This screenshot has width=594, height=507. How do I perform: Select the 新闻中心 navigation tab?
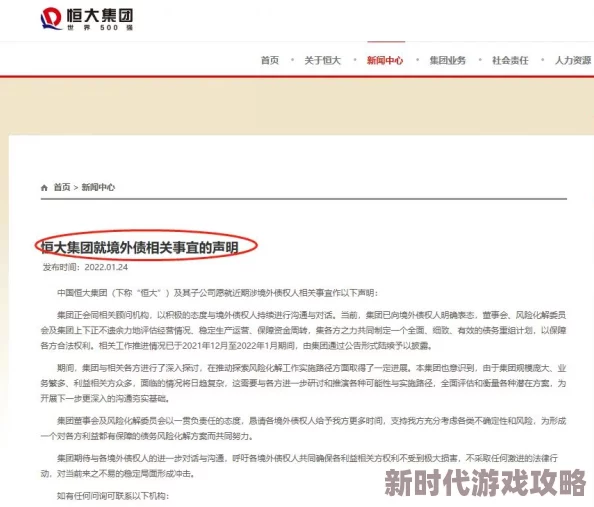[385, 60]
